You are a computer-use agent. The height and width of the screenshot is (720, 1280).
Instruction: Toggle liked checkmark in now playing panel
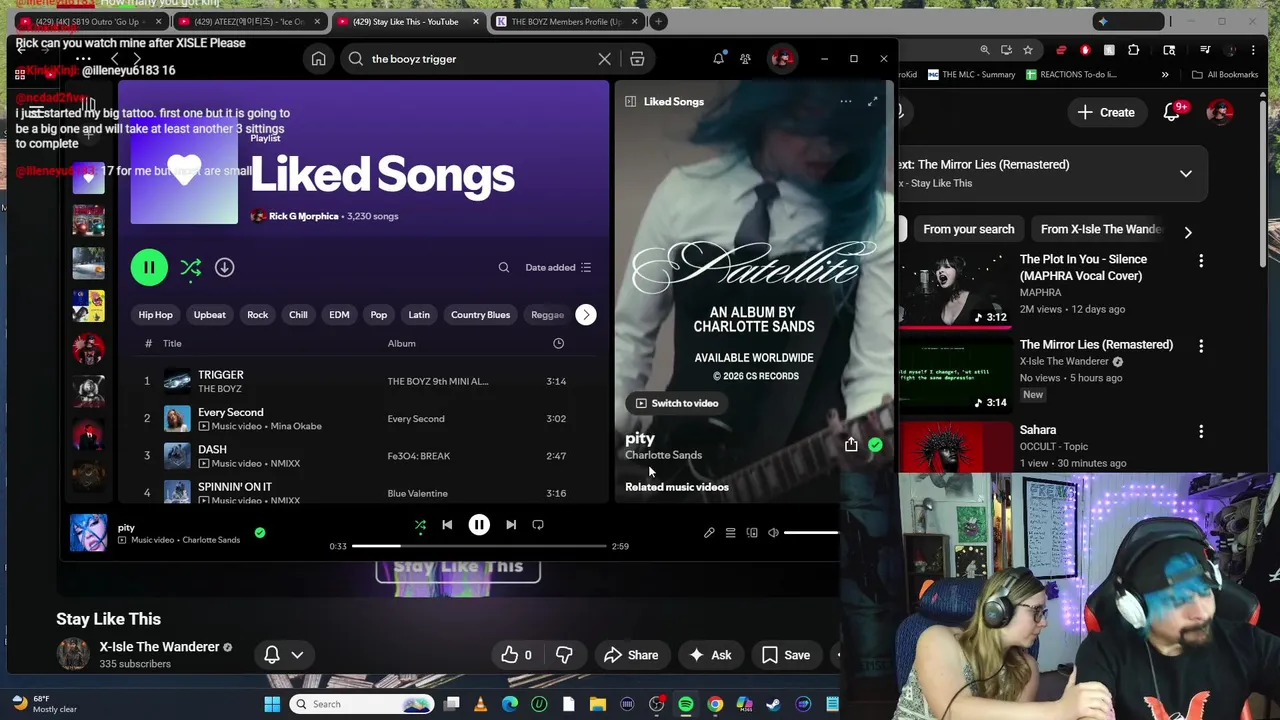(x=875, y=445)
